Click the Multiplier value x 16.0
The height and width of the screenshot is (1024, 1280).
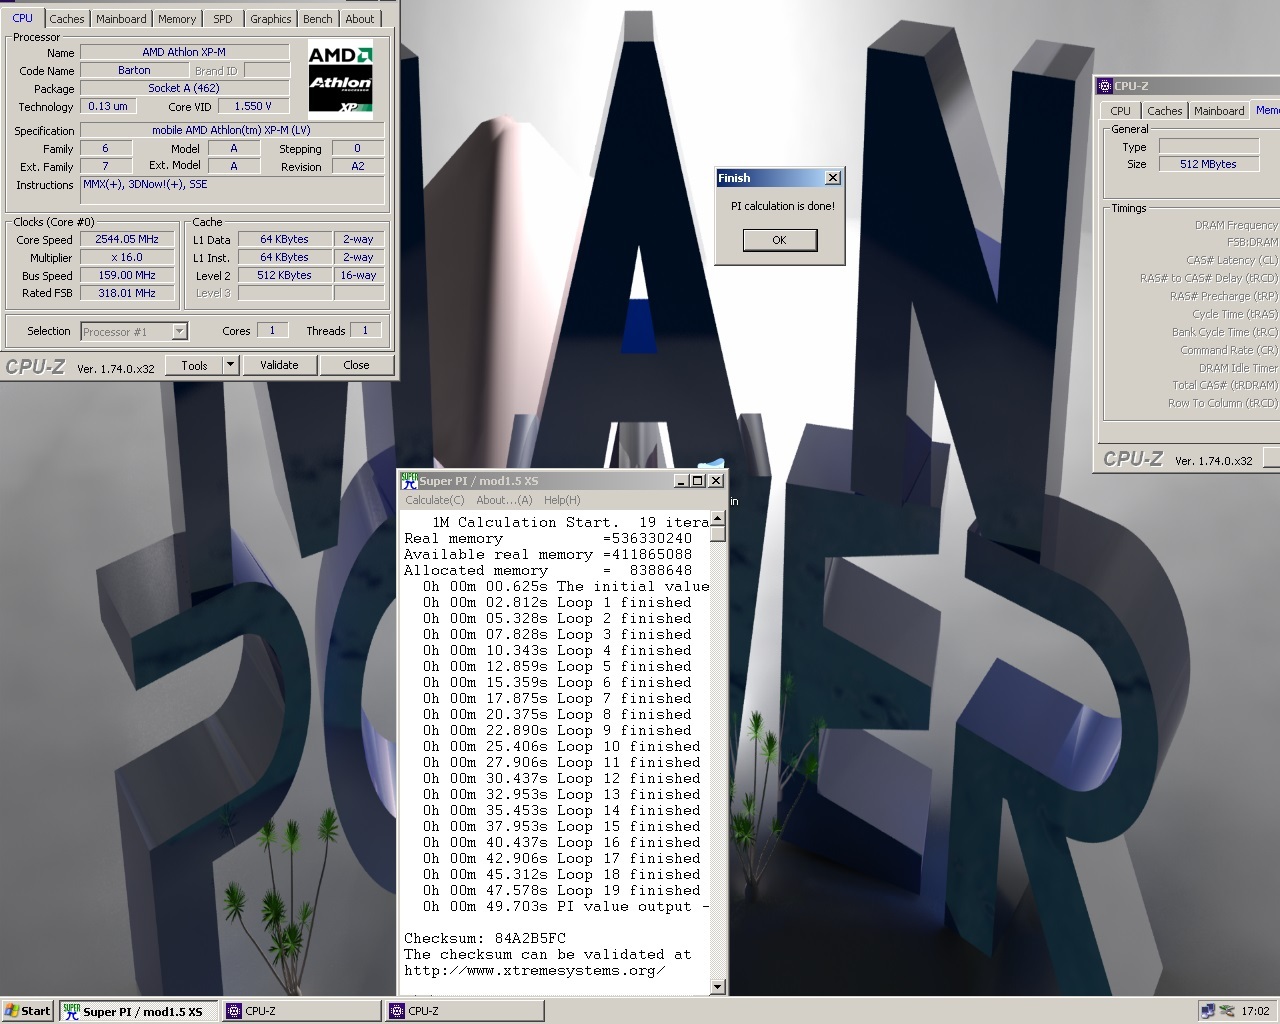point(127,258)
